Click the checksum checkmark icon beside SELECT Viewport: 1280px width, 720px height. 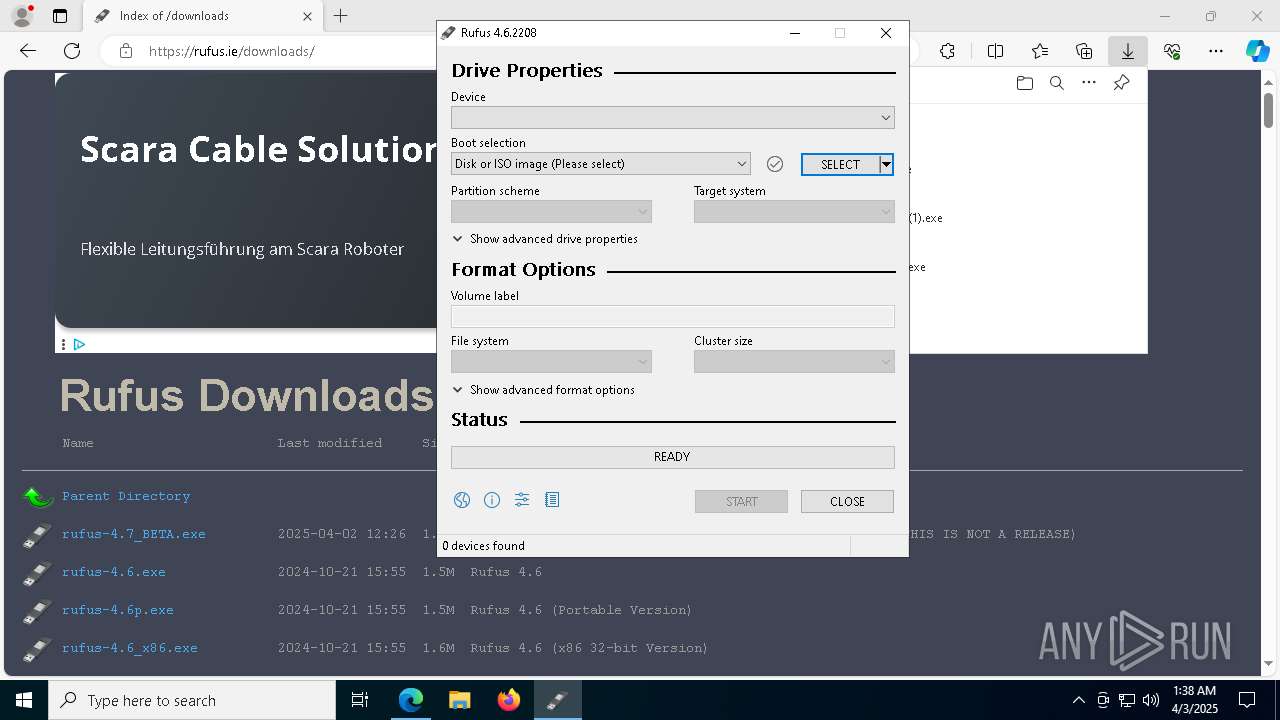pos(775,164)
